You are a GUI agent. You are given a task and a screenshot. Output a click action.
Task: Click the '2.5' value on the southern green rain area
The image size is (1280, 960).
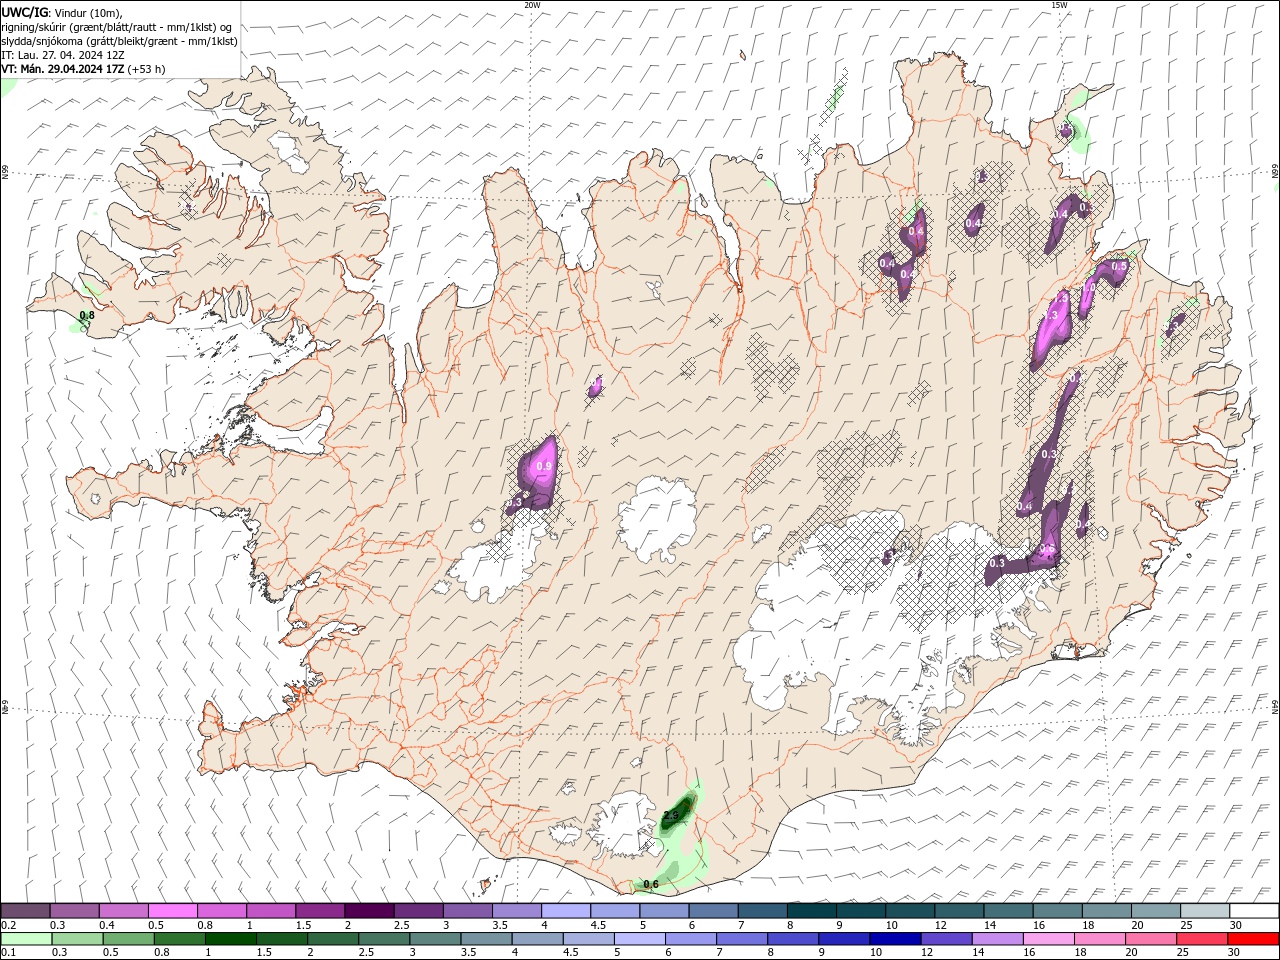pyautogui.click(x=671, y=816)
